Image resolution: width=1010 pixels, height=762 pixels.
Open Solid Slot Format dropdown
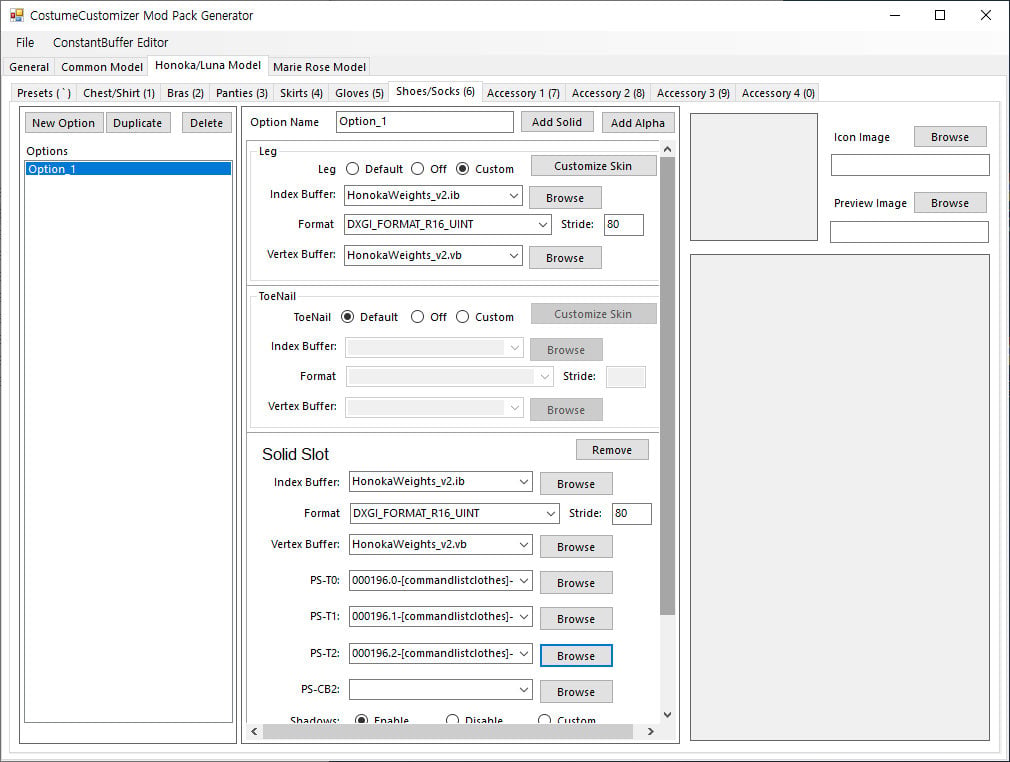click(550, 513)
